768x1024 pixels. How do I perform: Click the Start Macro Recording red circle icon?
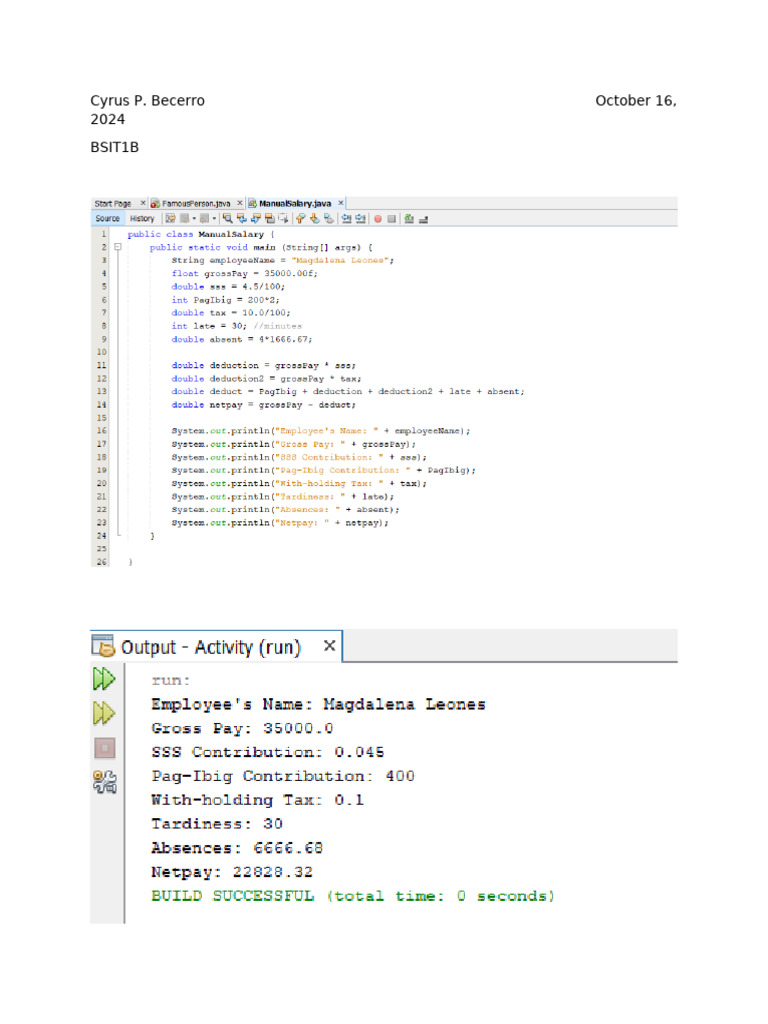tap(378, 218)
